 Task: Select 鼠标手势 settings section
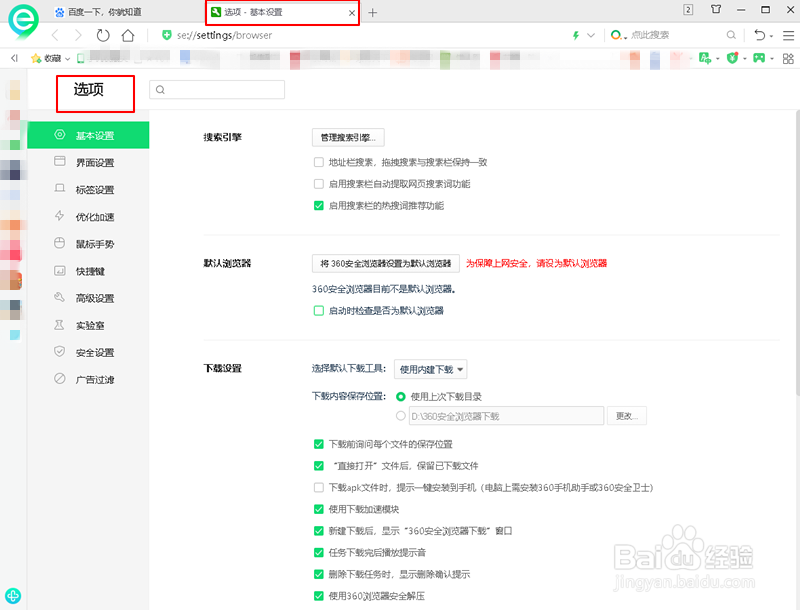pyautogui.click(x=95, y=243)
